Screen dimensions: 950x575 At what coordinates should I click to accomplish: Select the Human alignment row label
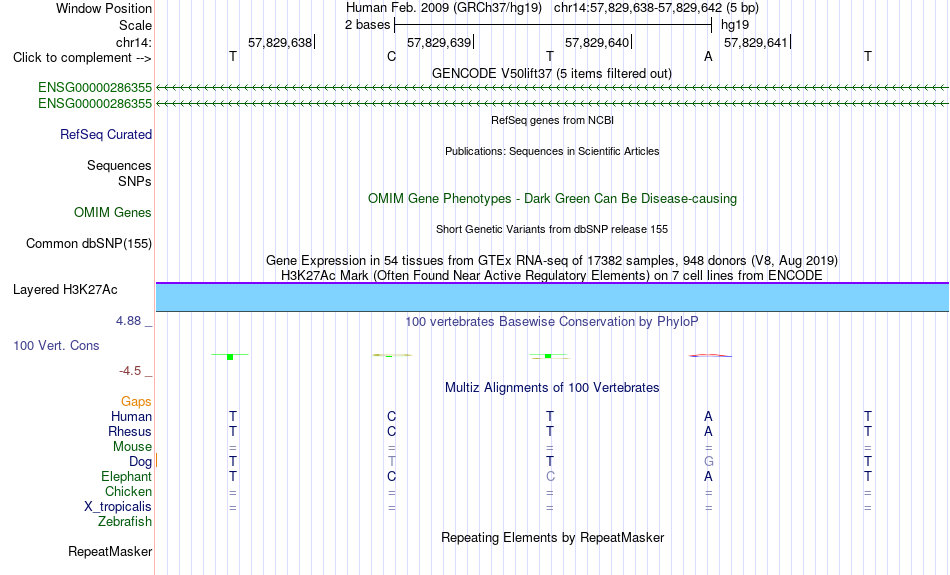click(131, 417)
